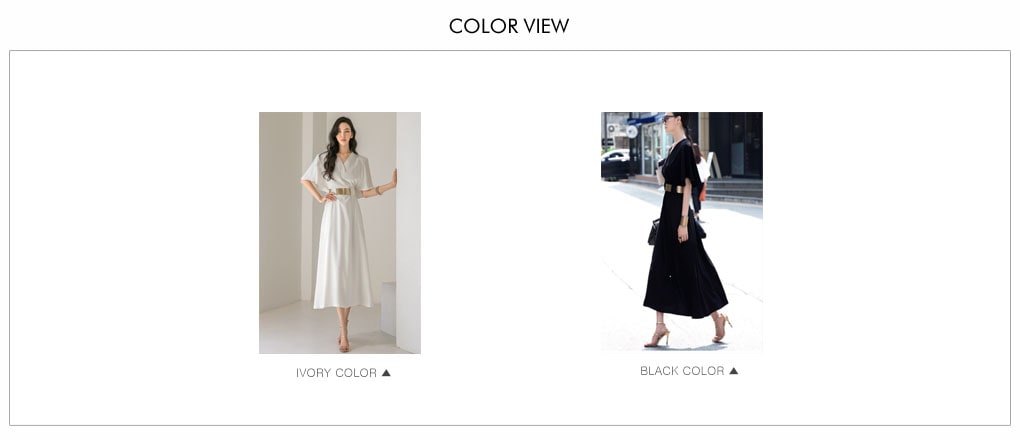
Task: Click the triangle icon beside BLACK COLOR
Action: [x=733, y=371]
